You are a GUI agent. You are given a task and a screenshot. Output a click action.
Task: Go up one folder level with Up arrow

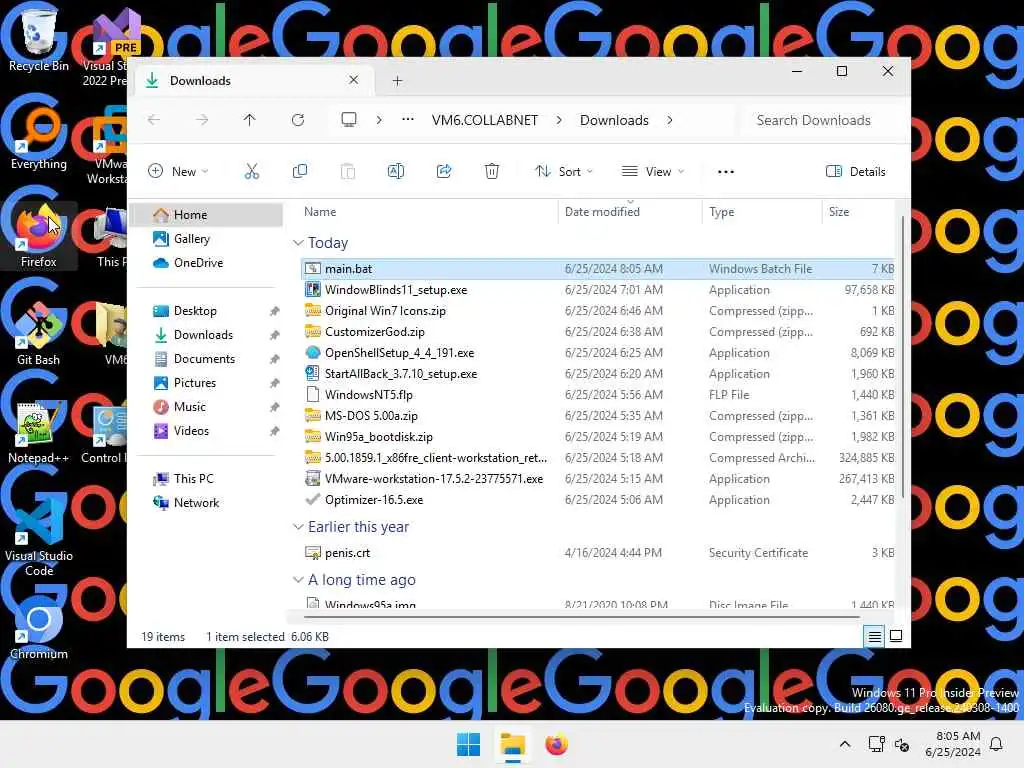tap(249, 120)
